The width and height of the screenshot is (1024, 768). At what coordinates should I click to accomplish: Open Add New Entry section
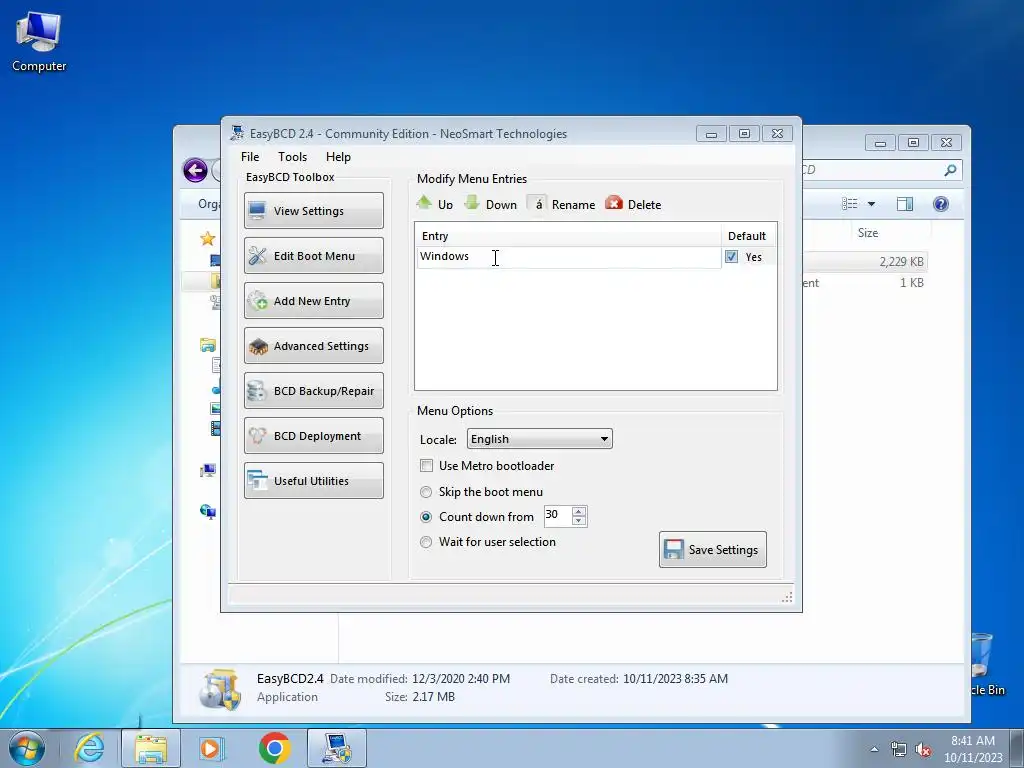pyautogui.click(x=313, y=300)
